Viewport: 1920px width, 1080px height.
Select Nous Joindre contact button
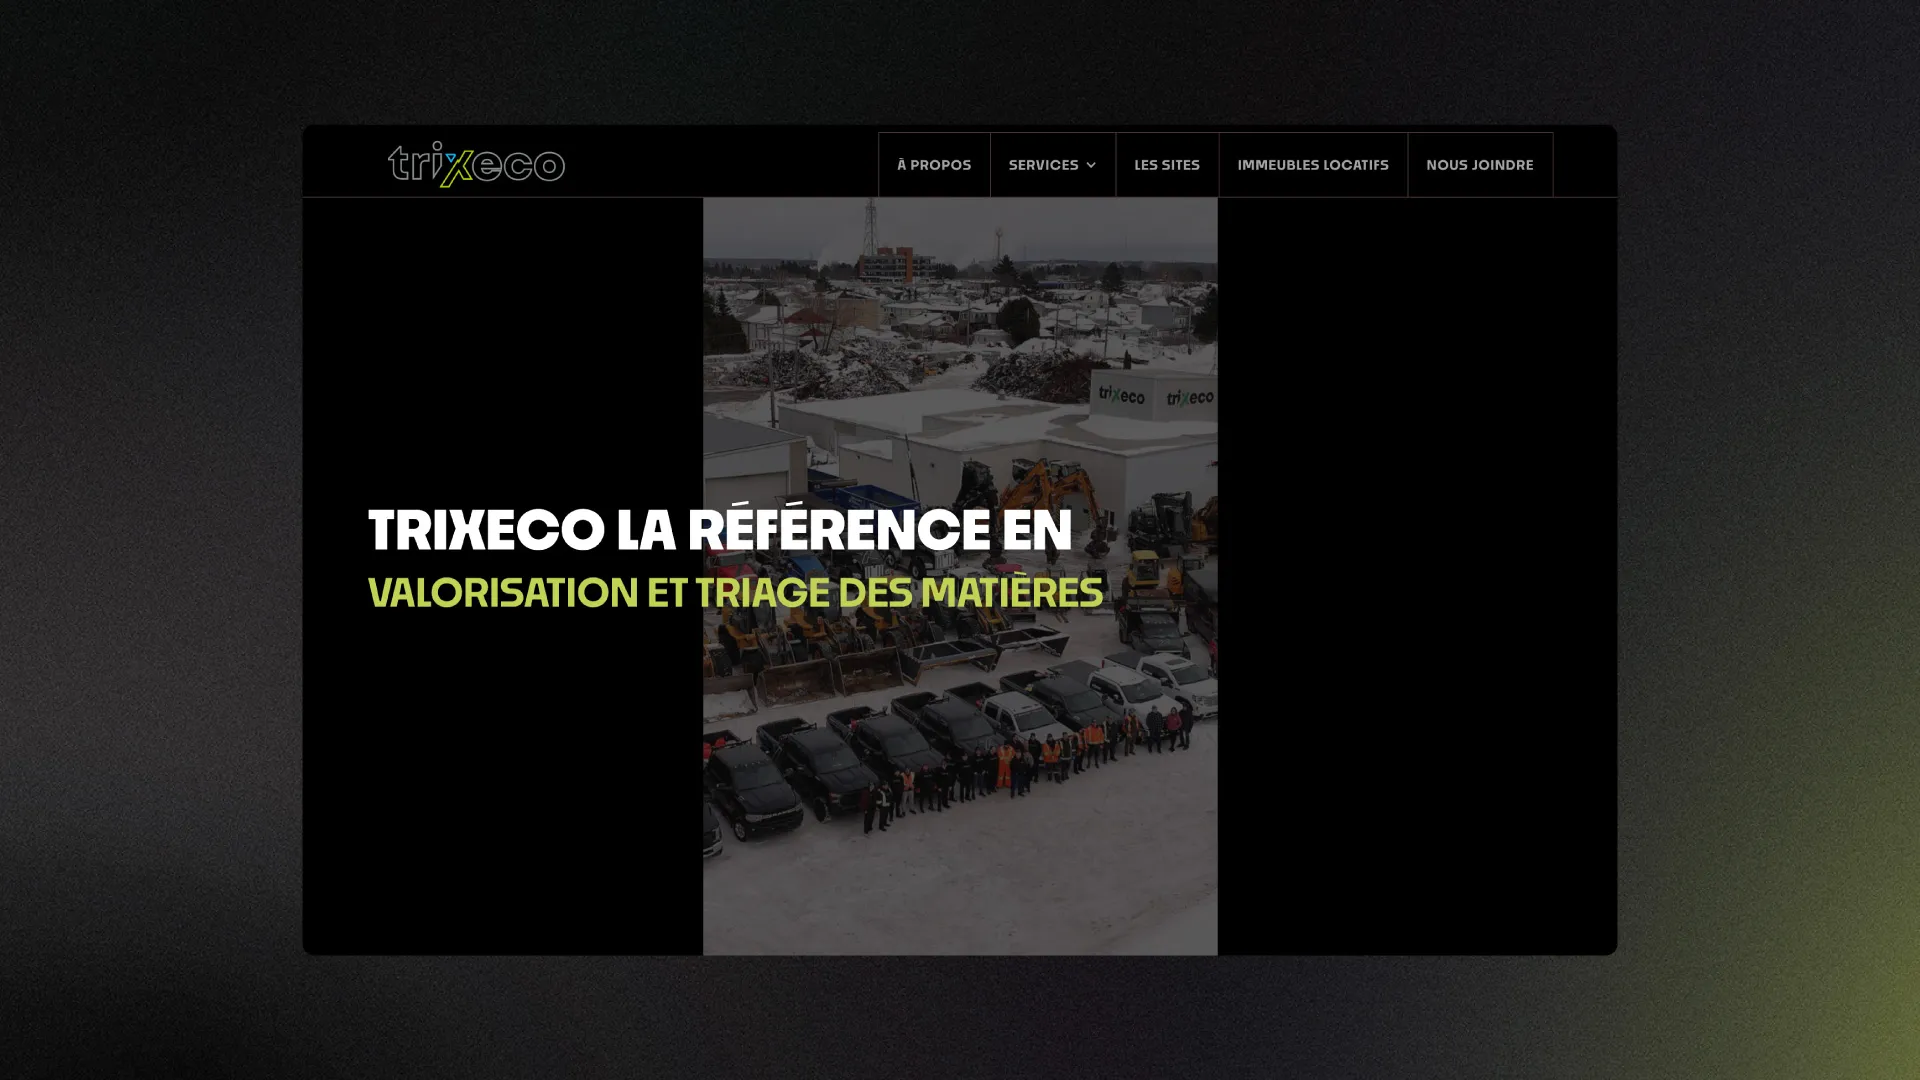1479,165
